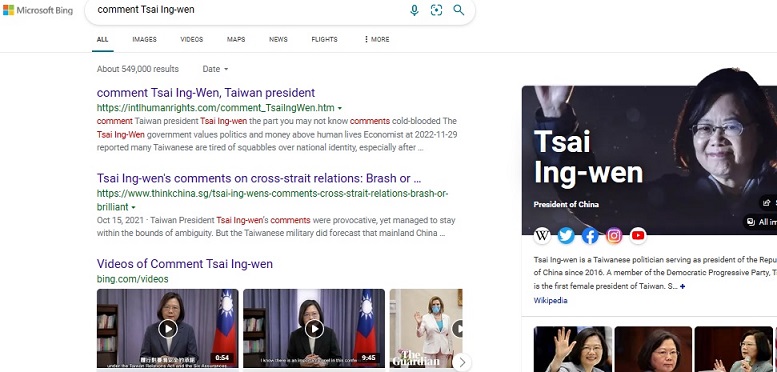Viewport: 777px width, 372px height.
Task: Start voice search with microphone icon
Action: click(x=414, y=10)
